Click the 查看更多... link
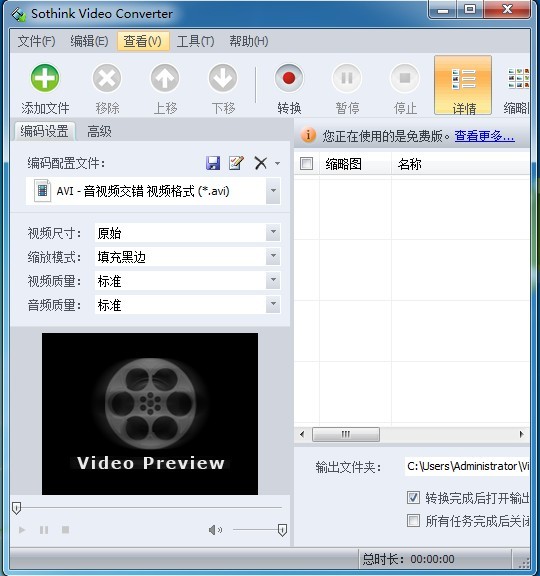Image resolution: width=540 pixels, height=576 pixels. pyautogui.click(x=485, y=136)
